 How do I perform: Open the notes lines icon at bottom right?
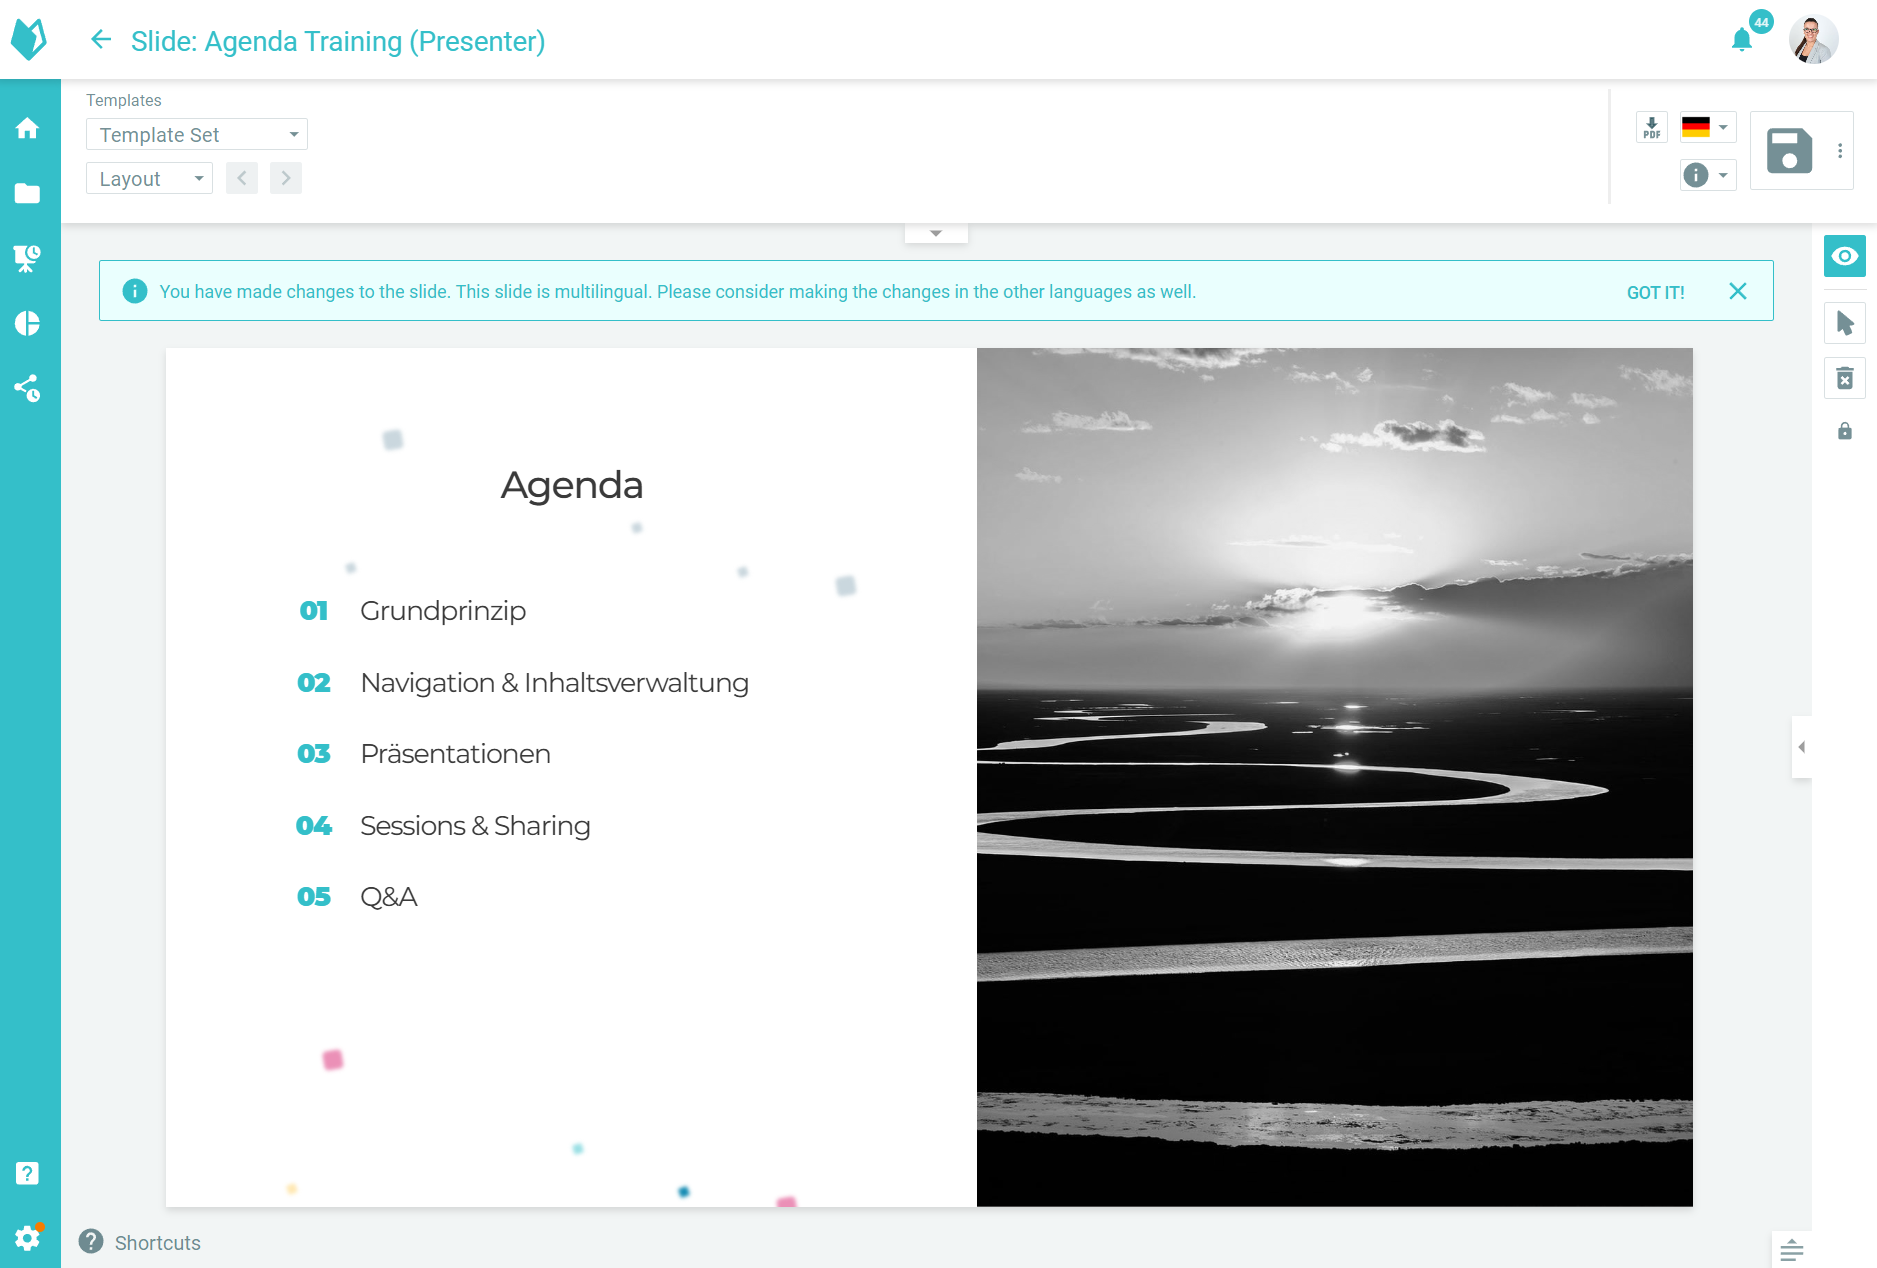coord(1792,1250)
